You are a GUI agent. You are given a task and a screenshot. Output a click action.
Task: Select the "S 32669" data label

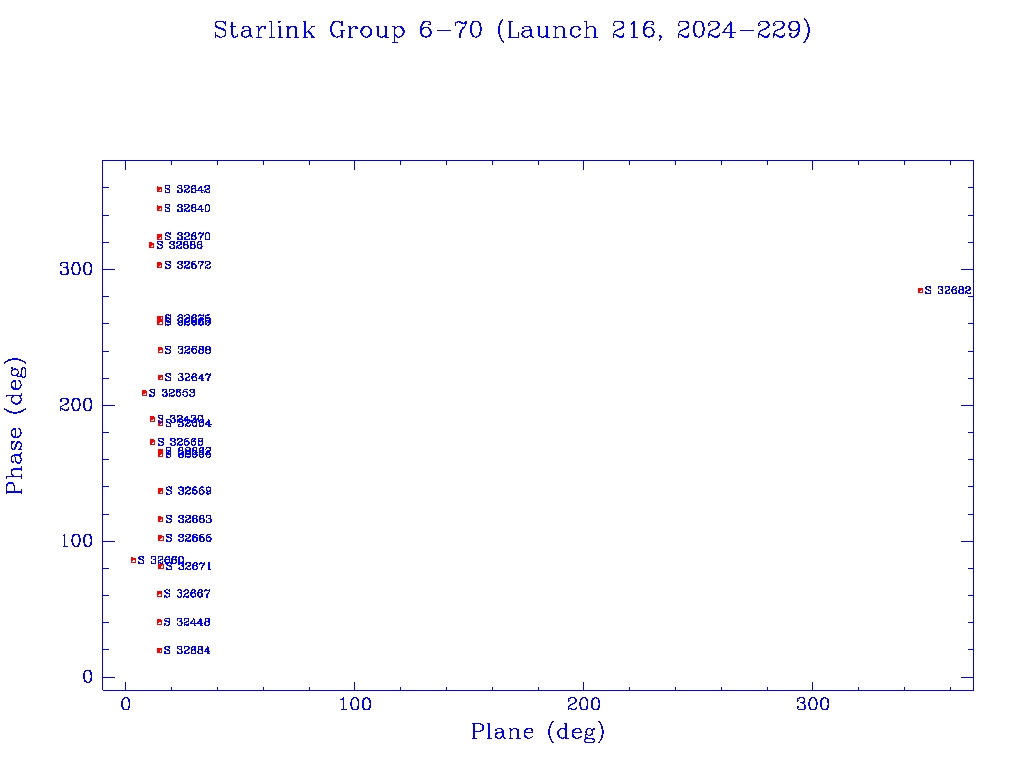coord(188,491)
